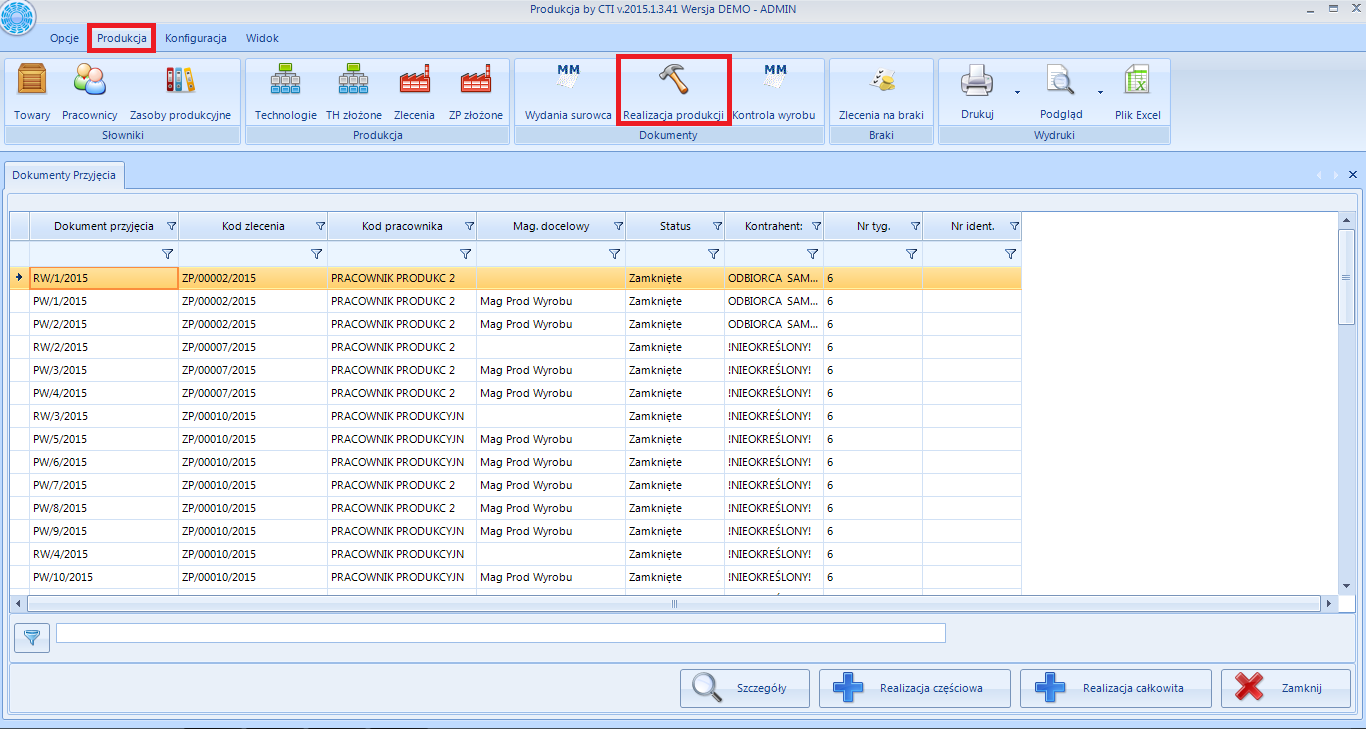
Task: Open Realizacja produkcji hammer icon
Action: coord(673,79)
